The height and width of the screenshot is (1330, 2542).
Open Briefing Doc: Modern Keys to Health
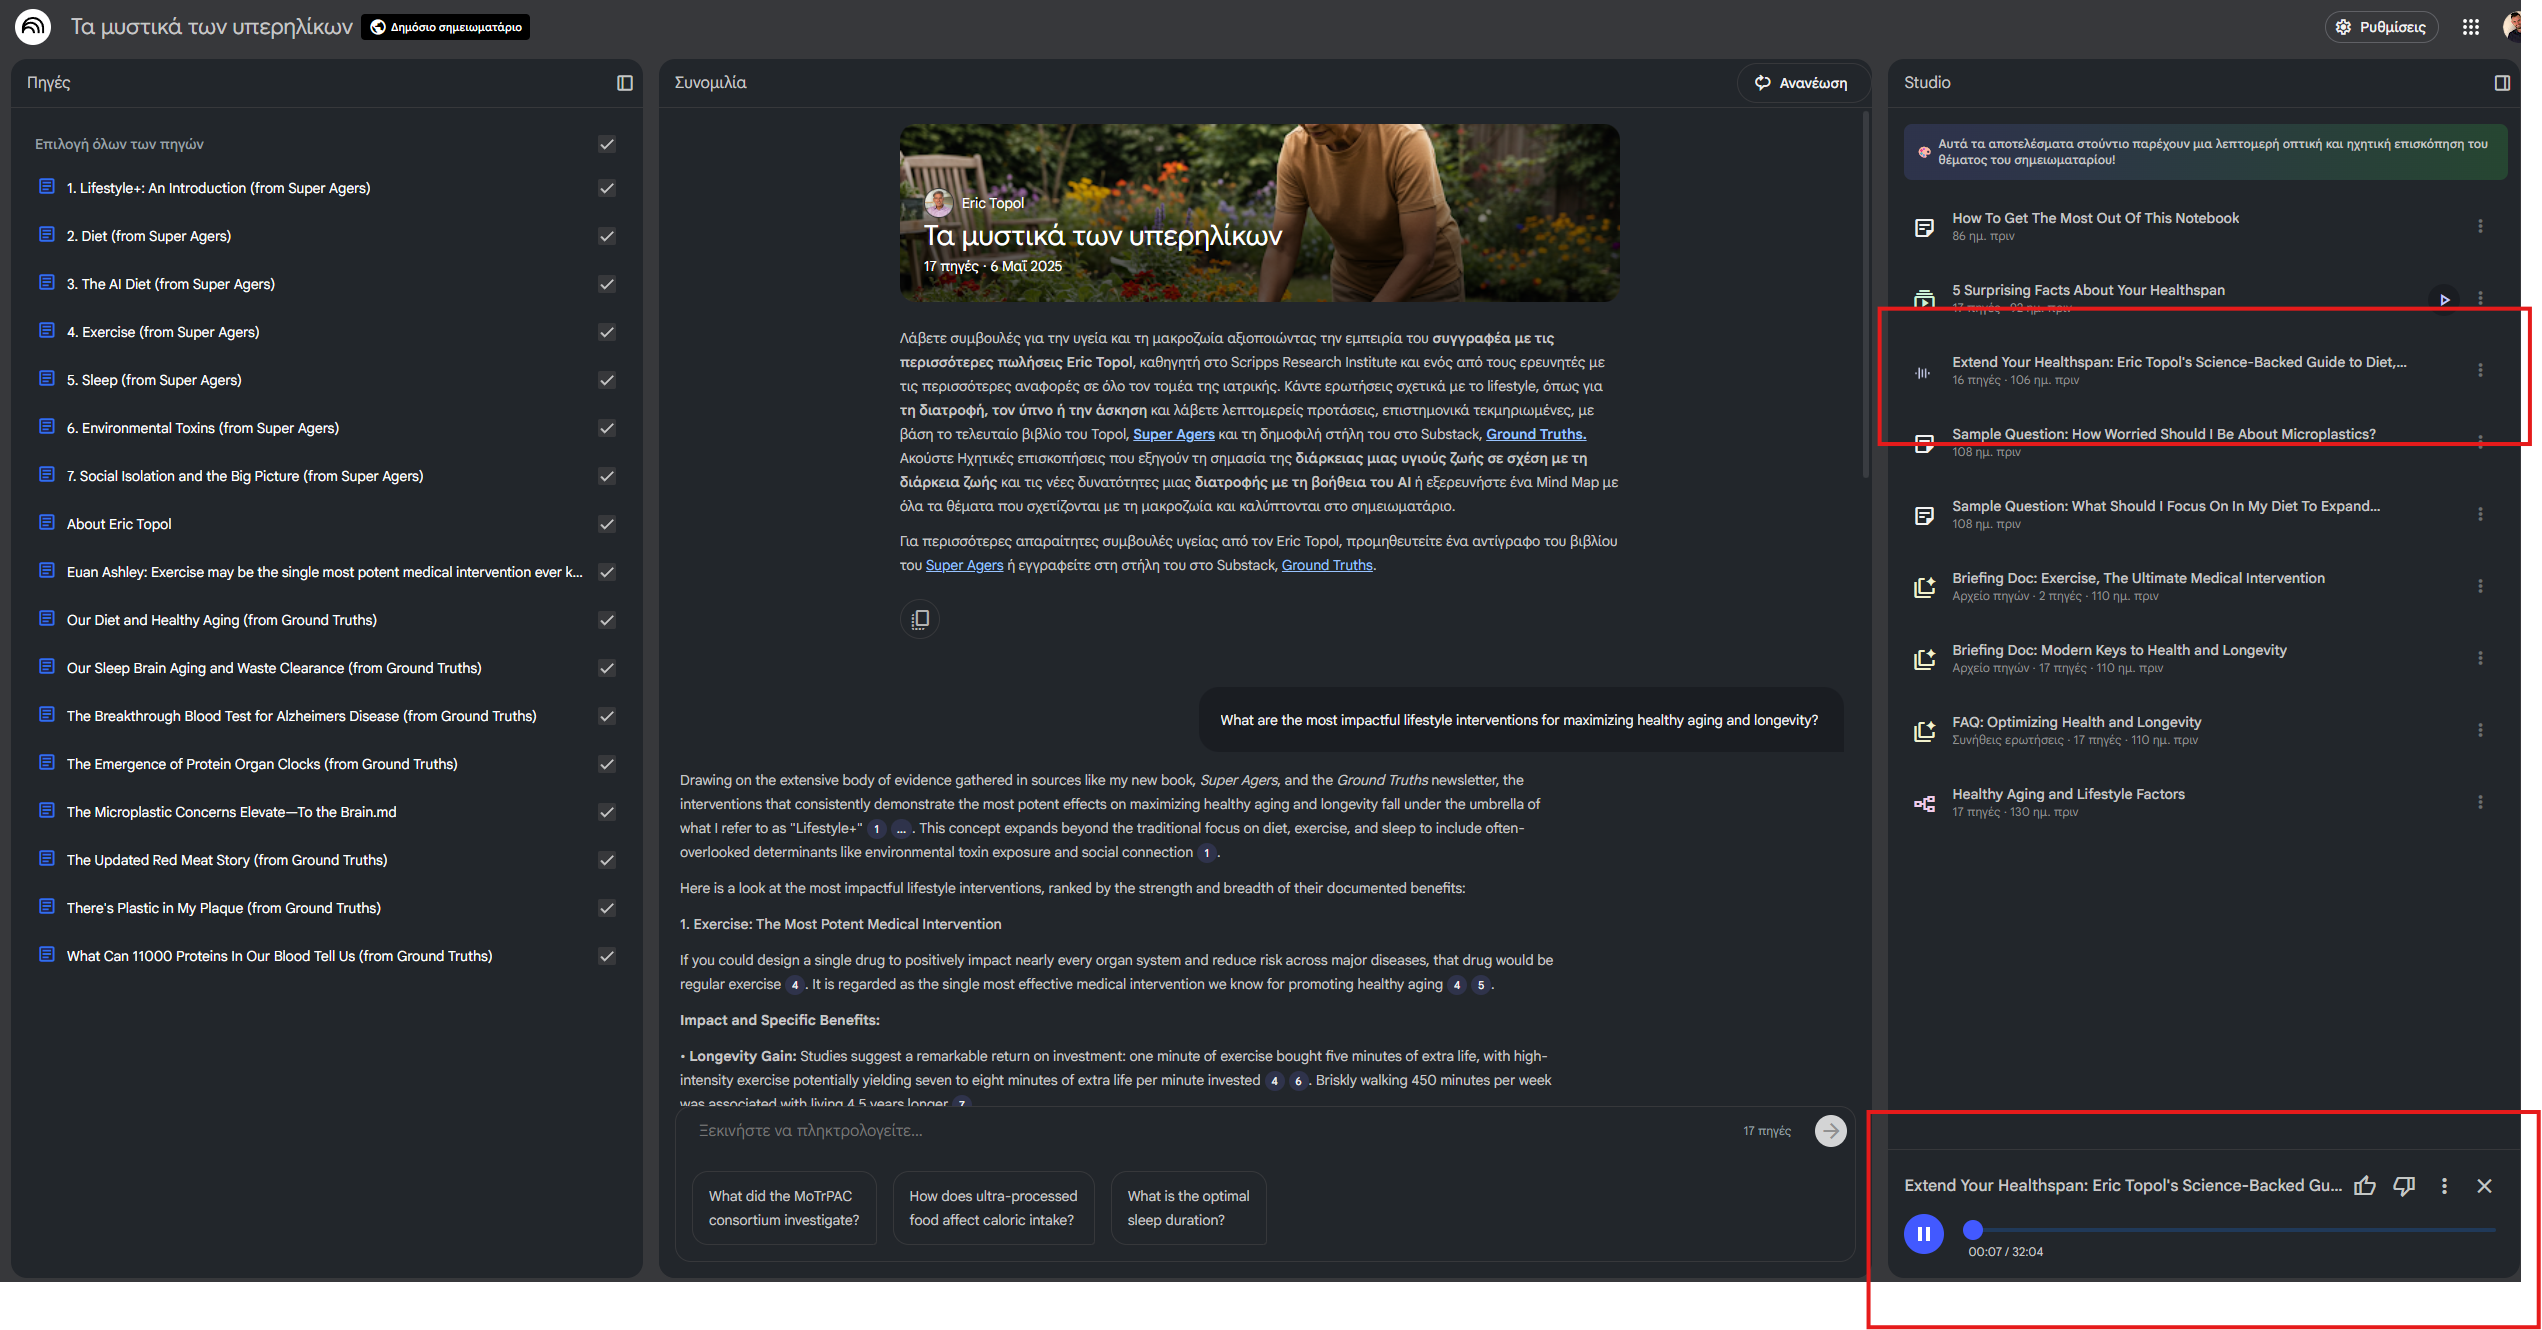(2118, 650)
